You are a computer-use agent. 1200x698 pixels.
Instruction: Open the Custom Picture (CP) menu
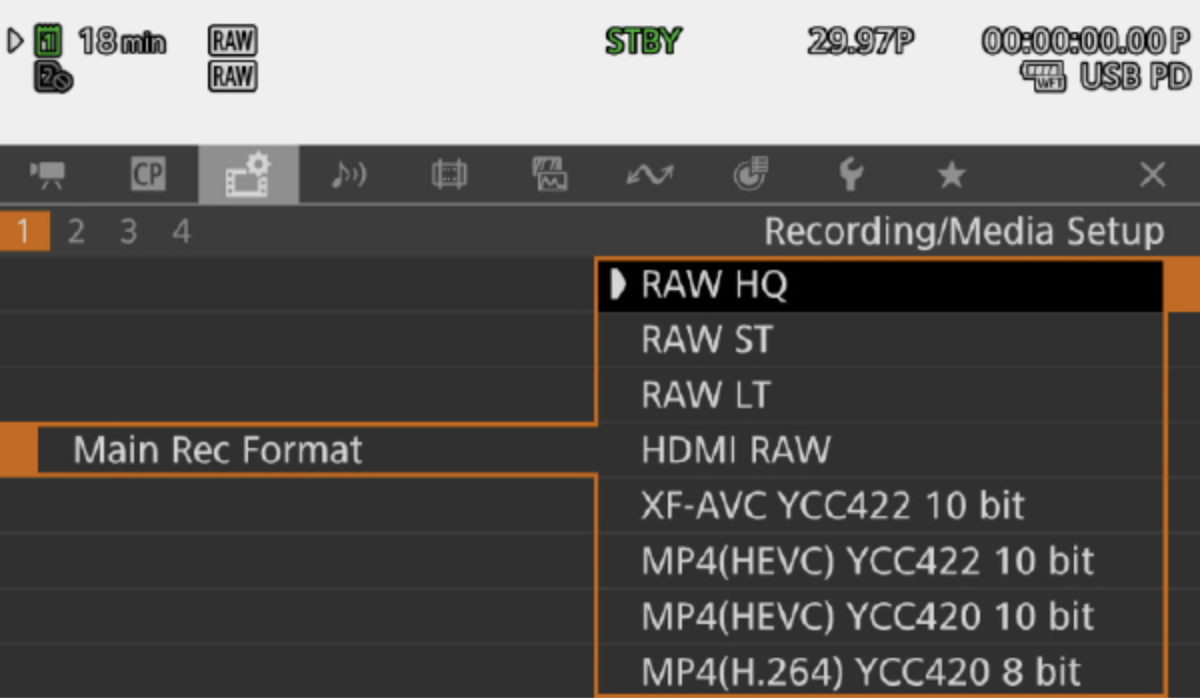(147, 176)
